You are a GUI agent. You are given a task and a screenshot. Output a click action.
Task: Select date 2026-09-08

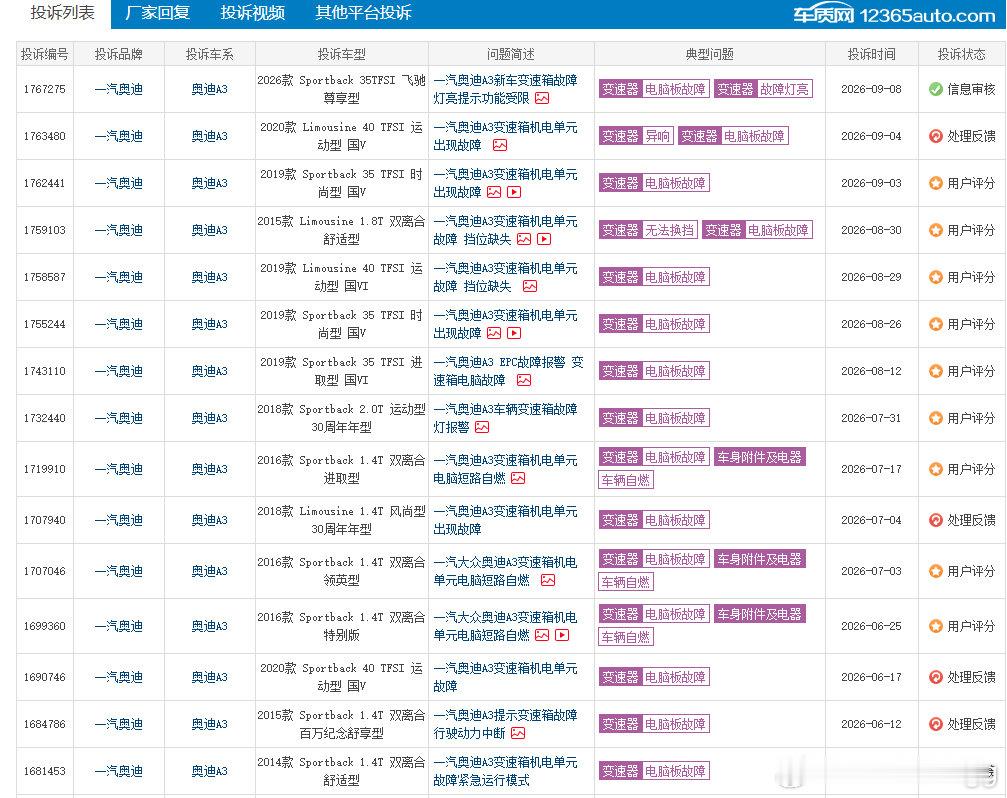click(871, 89)
